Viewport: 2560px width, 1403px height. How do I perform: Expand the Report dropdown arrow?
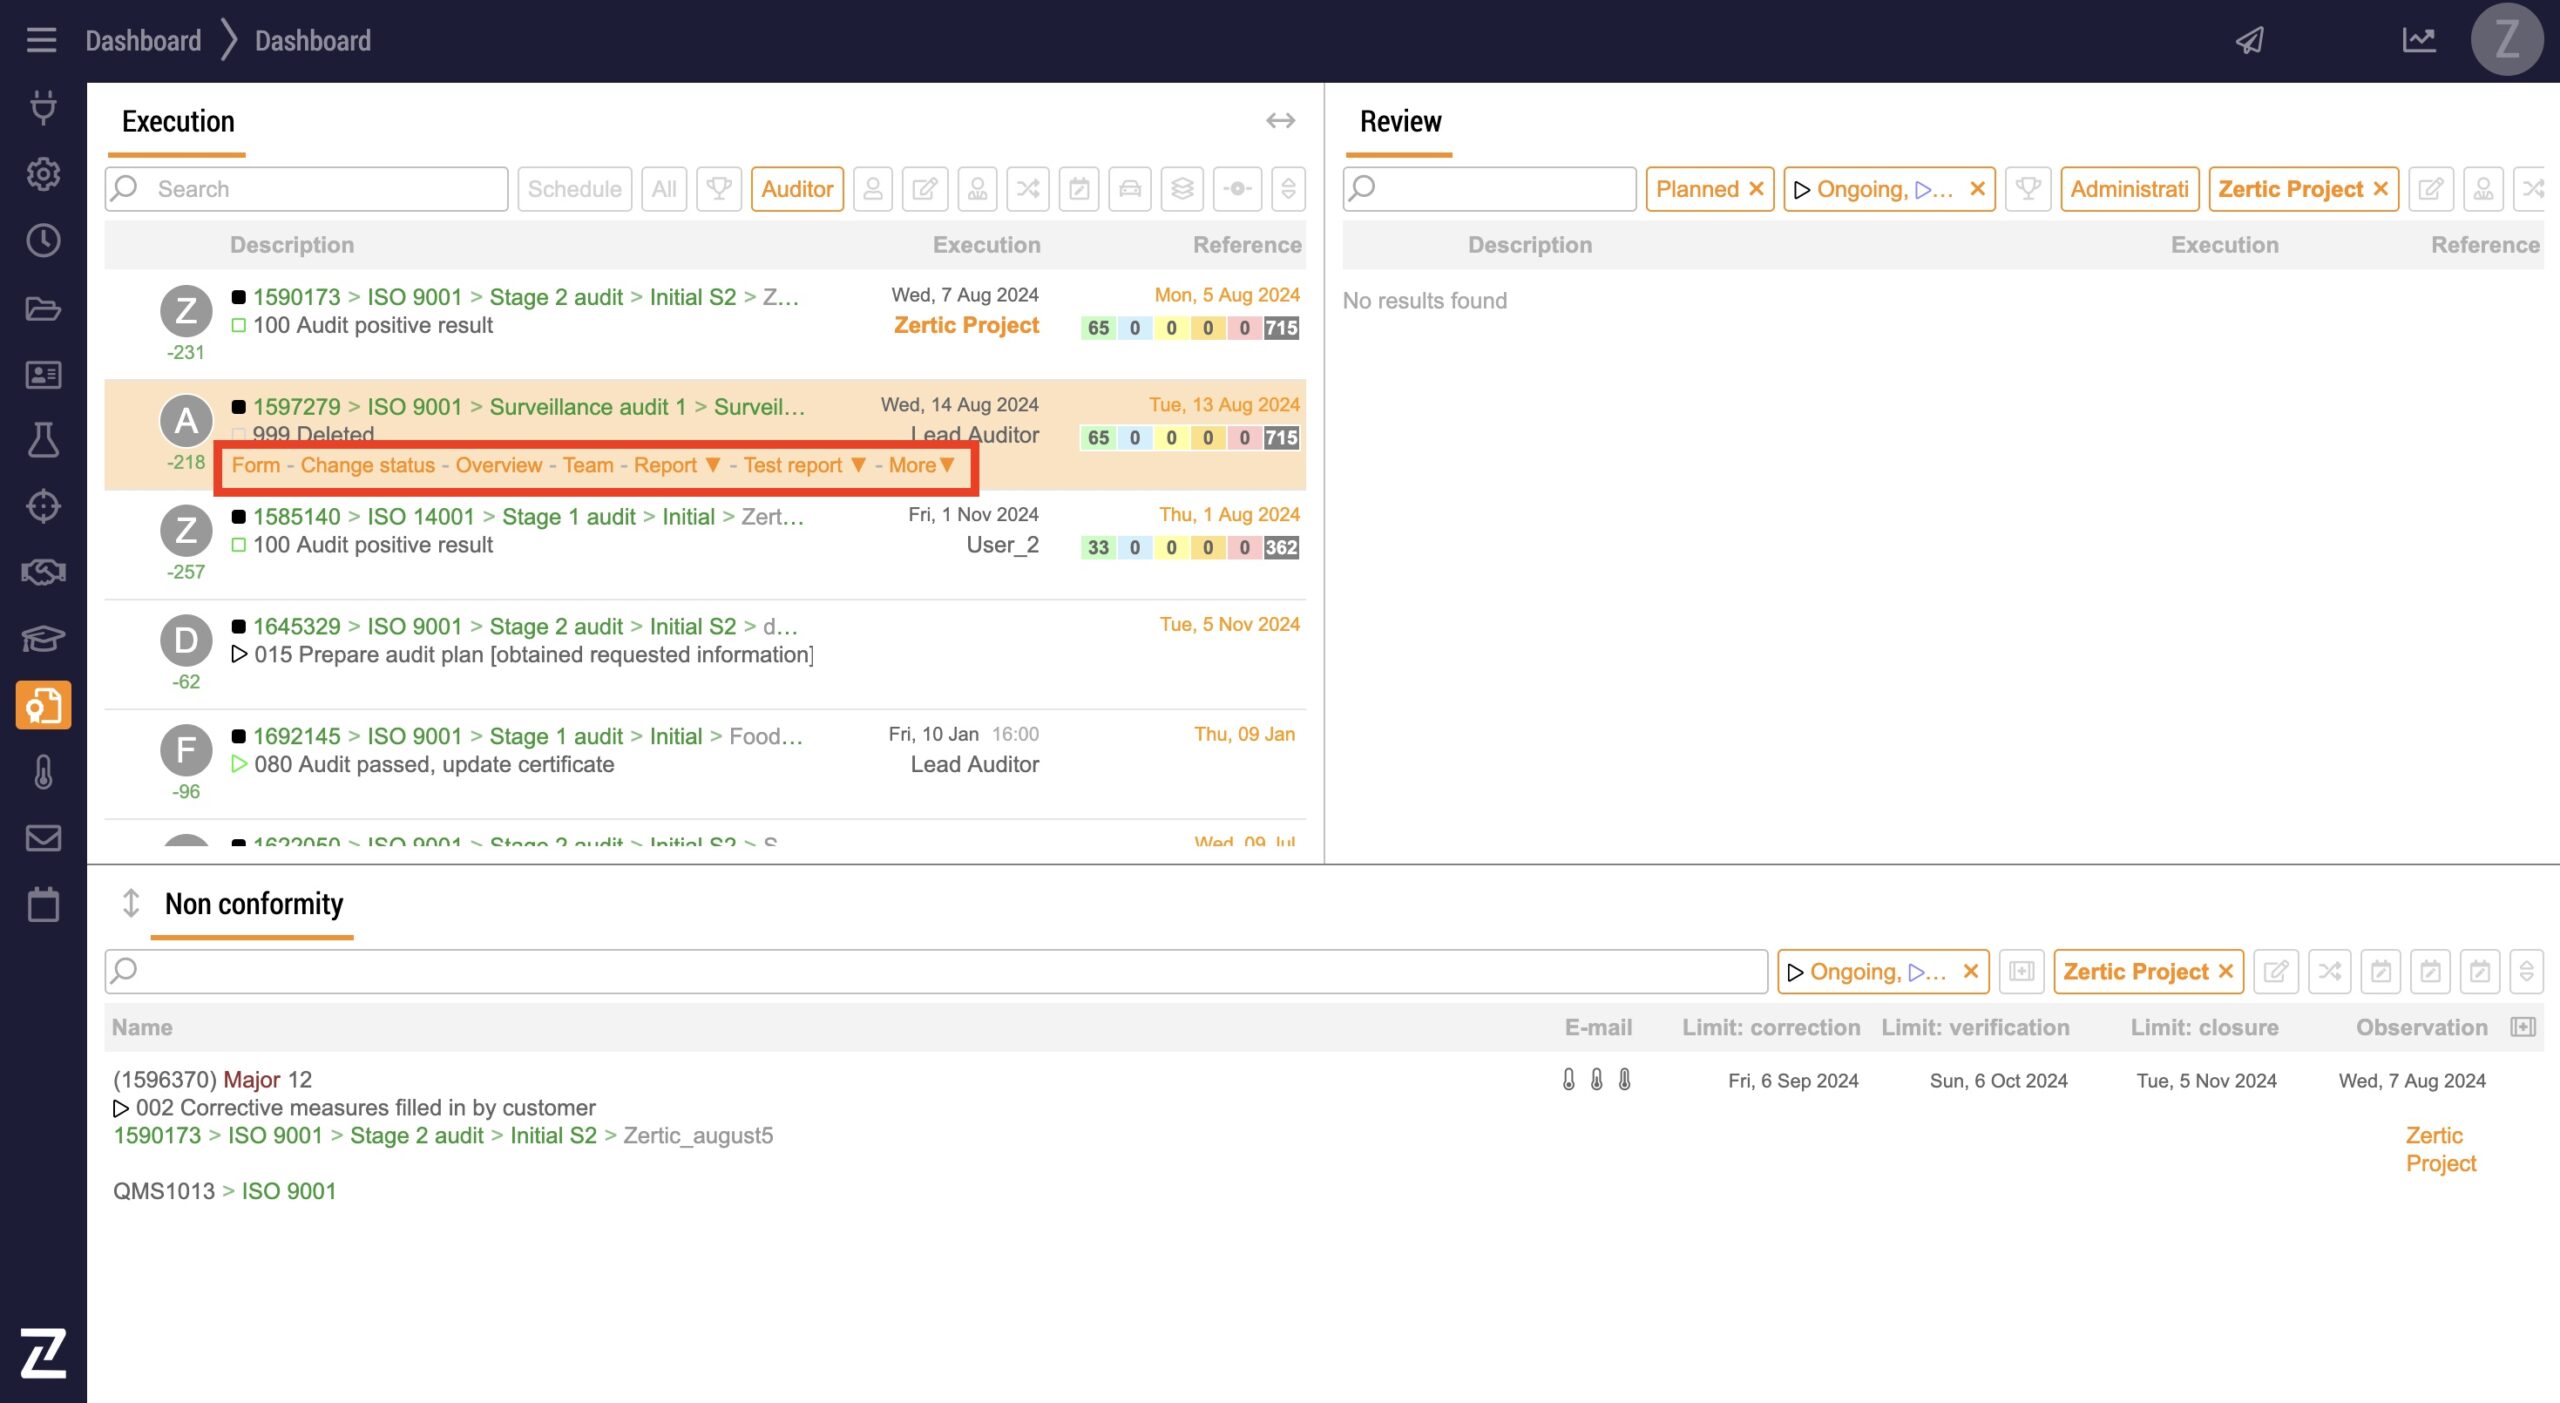(x=713, y=465)
